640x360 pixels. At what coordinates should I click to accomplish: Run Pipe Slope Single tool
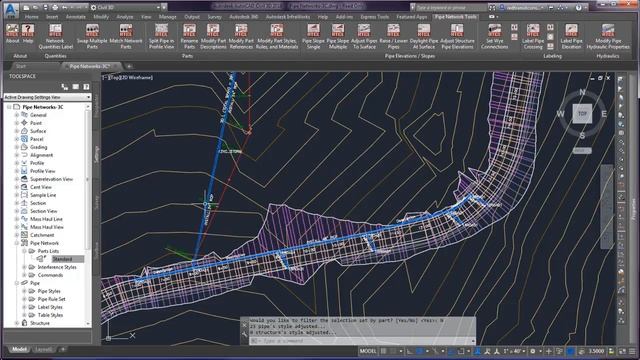point(313,36)
